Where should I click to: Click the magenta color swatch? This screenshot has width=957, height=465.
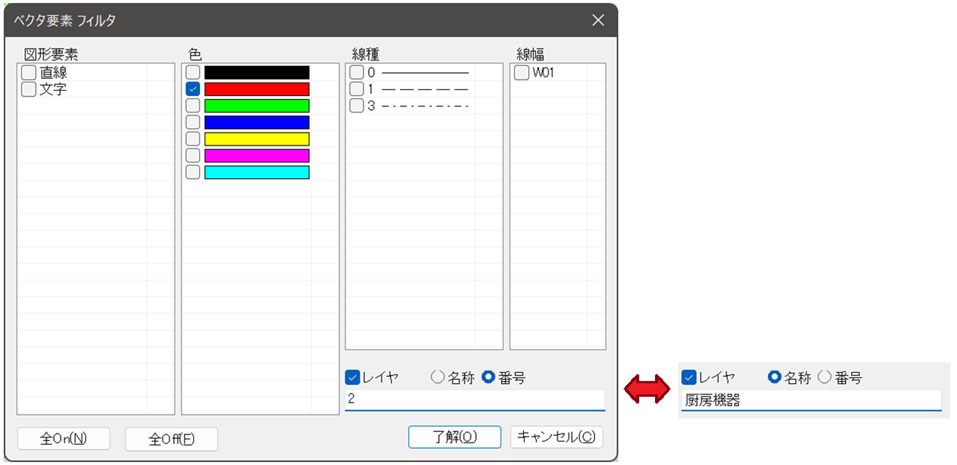pyautogui.click(x=257, y=156)
